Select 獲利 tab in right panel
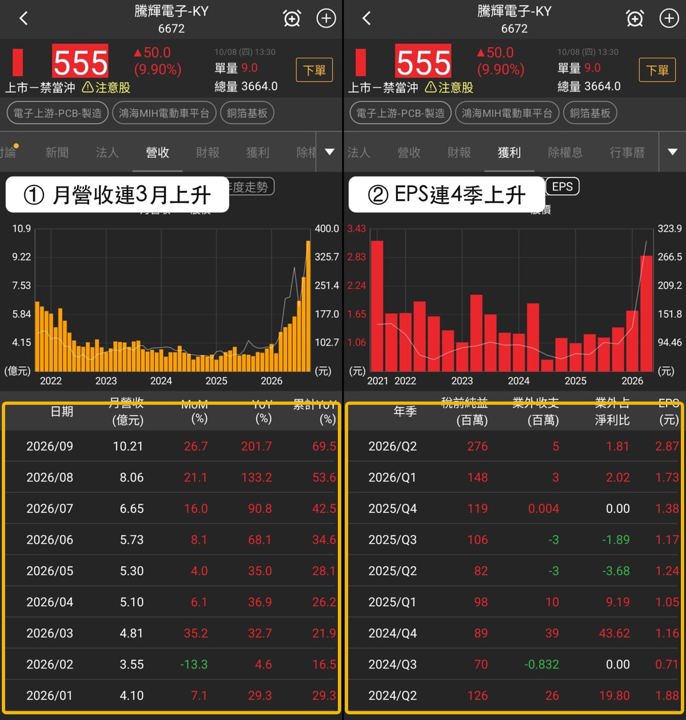Viewport: 686px width, 720px height. (509, 152)
